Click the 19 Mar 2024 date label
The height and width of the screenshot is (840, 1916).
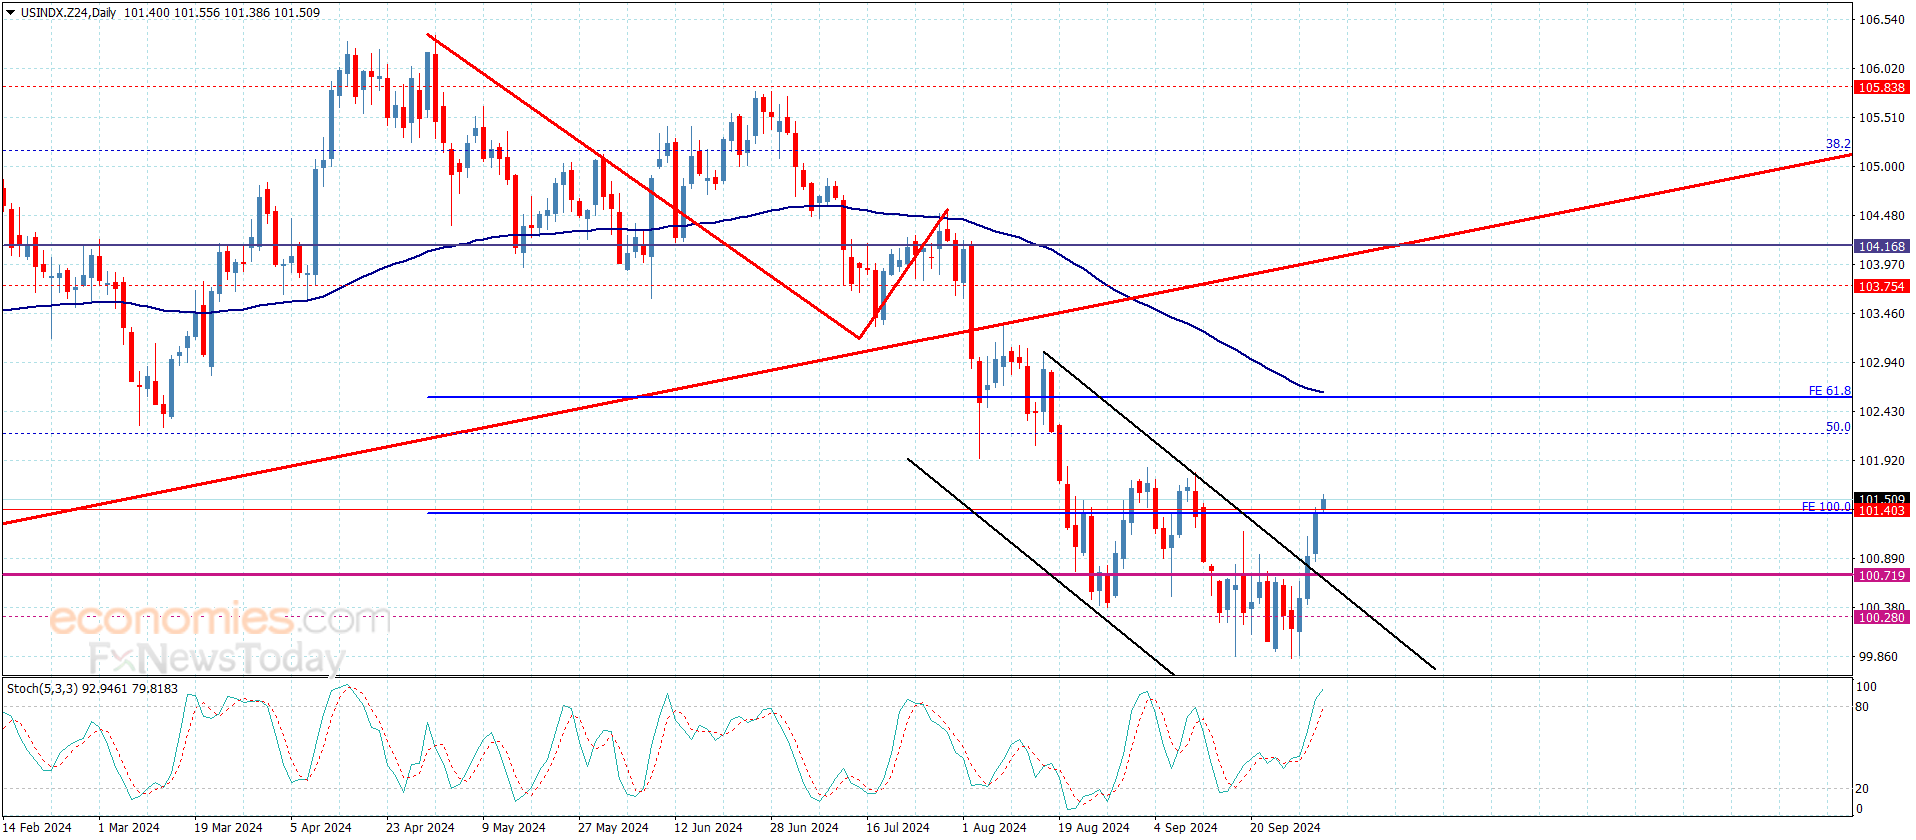click(x=228, y=827)
